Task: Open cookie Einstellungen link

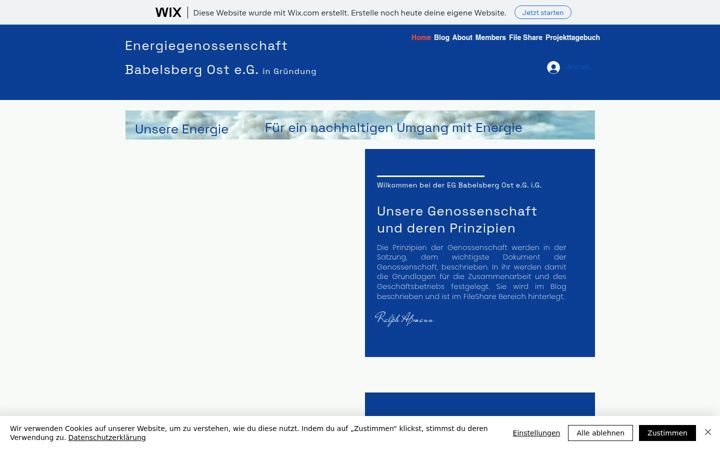Action: [x=536, y=433]
